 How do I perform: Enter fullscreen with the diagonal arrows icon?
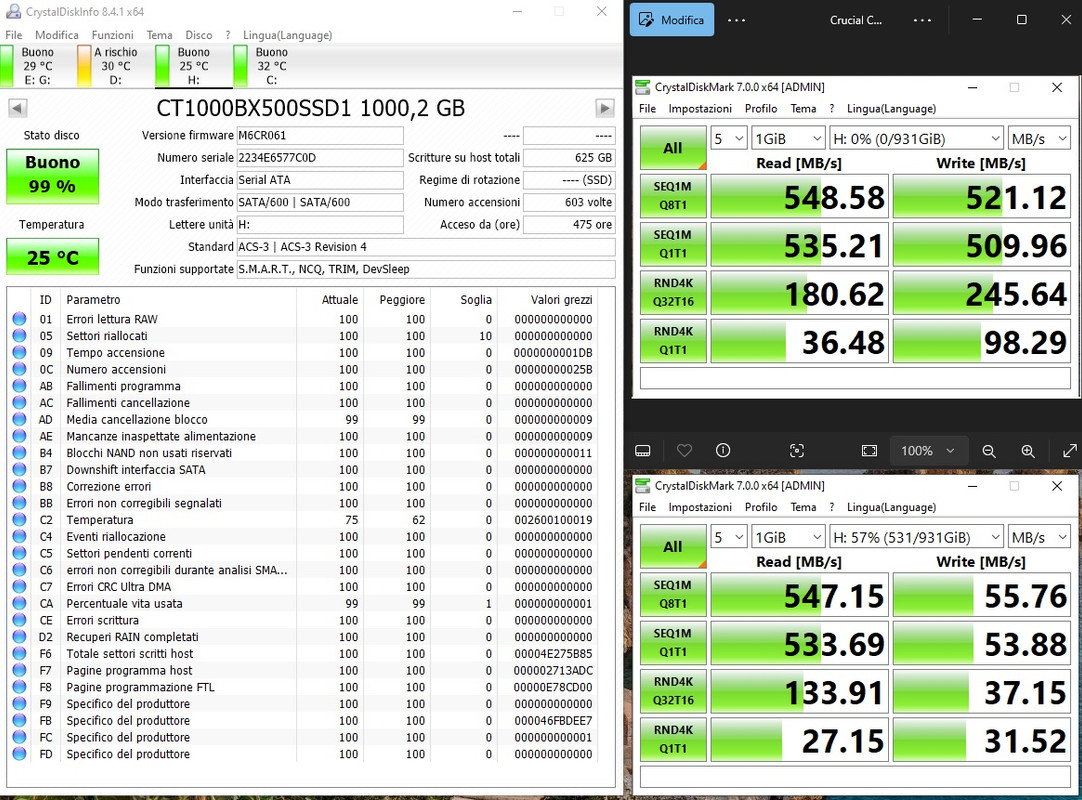(1070, 451)
